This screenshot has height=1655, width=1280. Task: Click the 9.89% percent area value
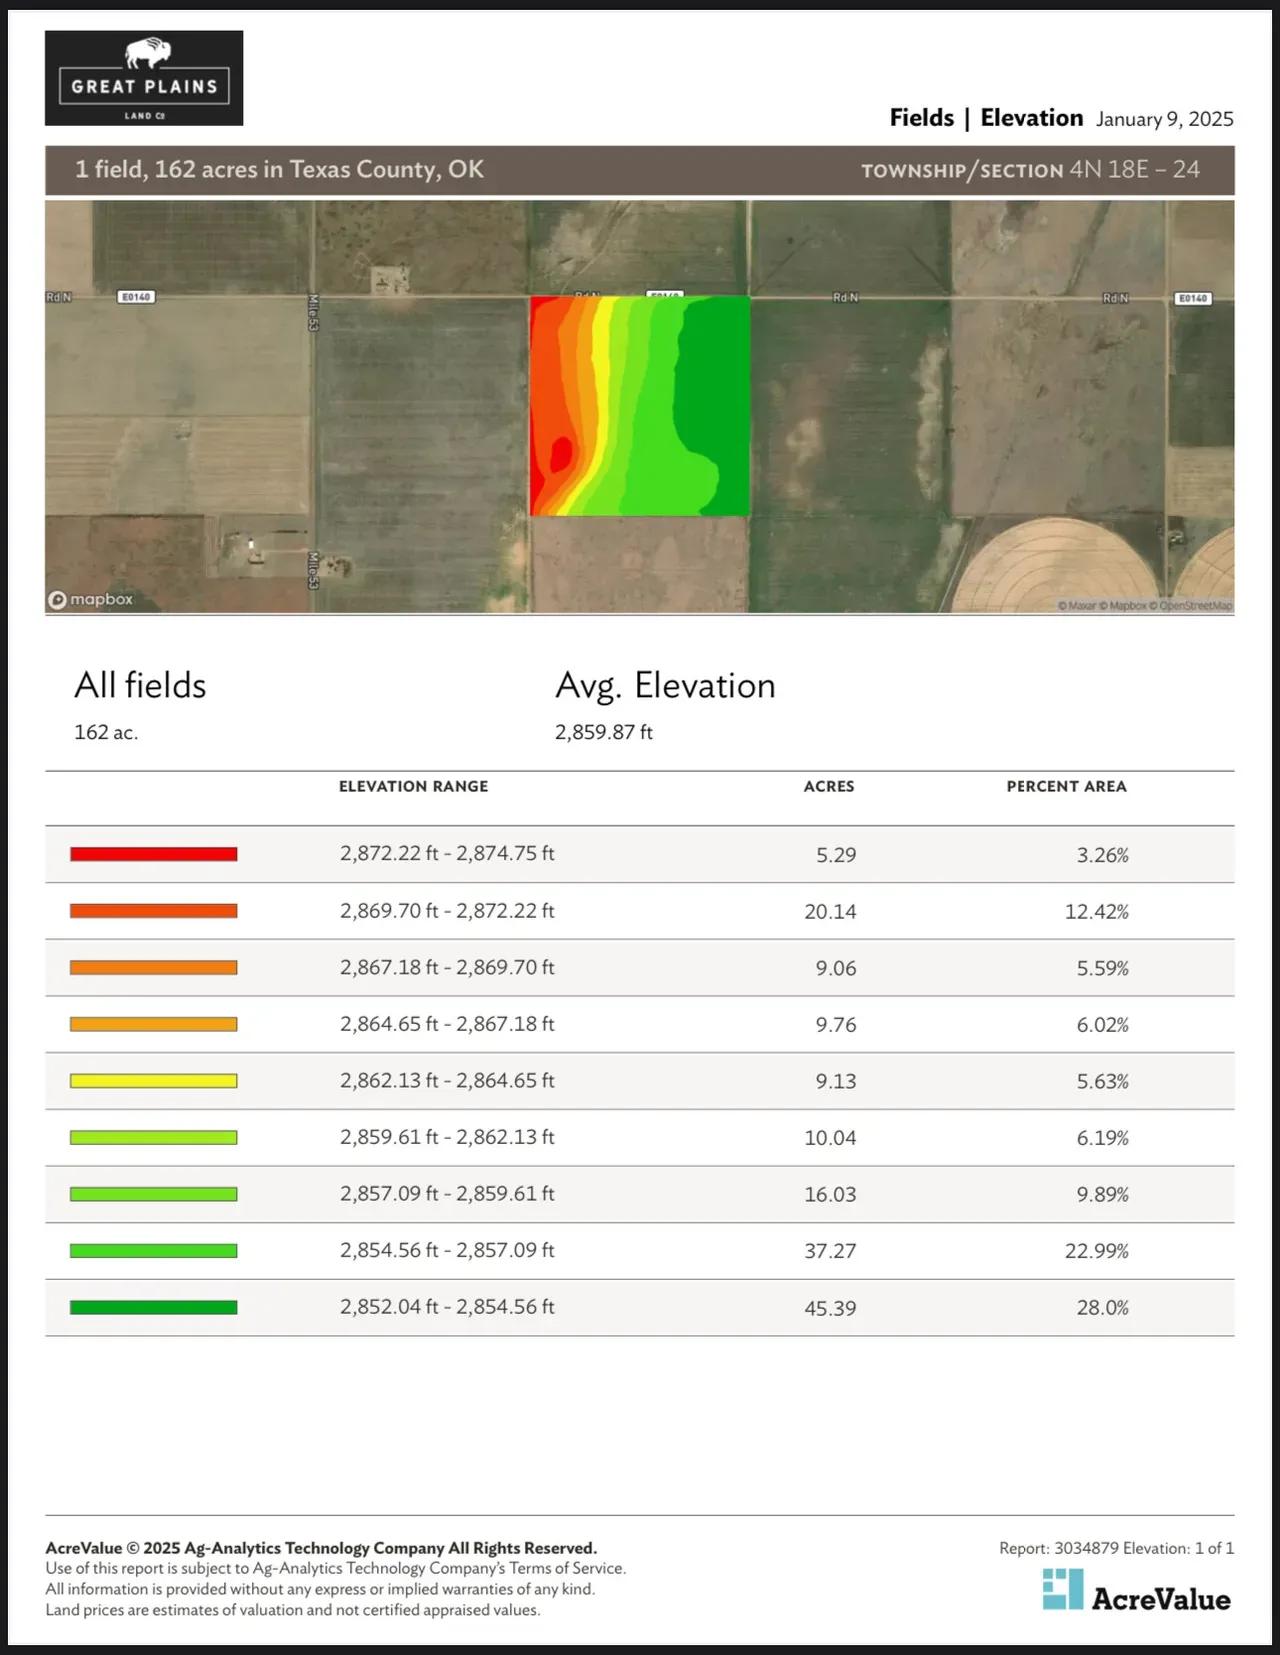[1103, 1195]
